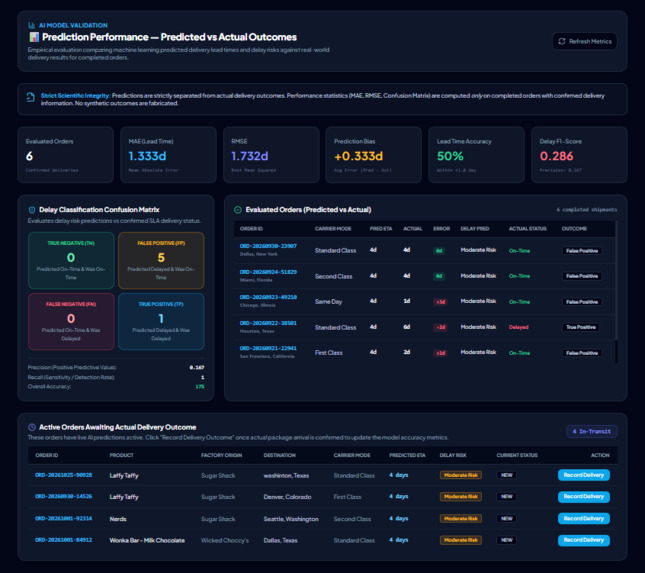Select the Delay F1-Score value 0.286

point(556,156)
